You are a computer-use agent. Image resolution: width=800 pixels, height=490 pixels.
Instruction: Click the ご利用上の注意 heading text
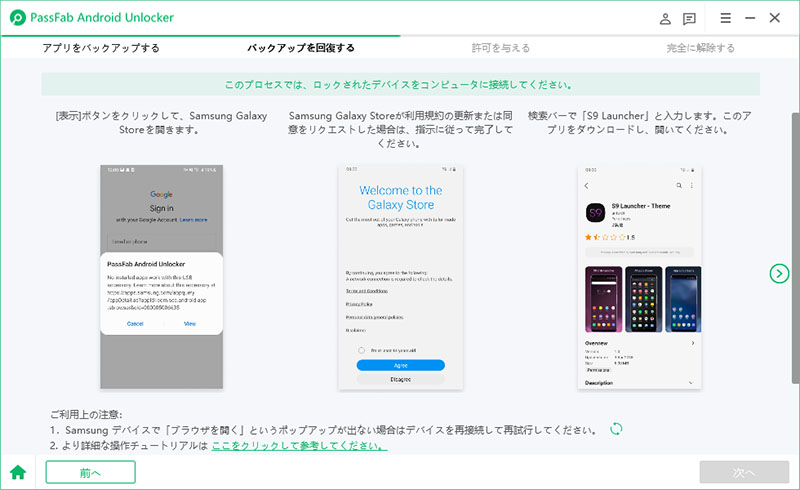(x=86, y=414)
